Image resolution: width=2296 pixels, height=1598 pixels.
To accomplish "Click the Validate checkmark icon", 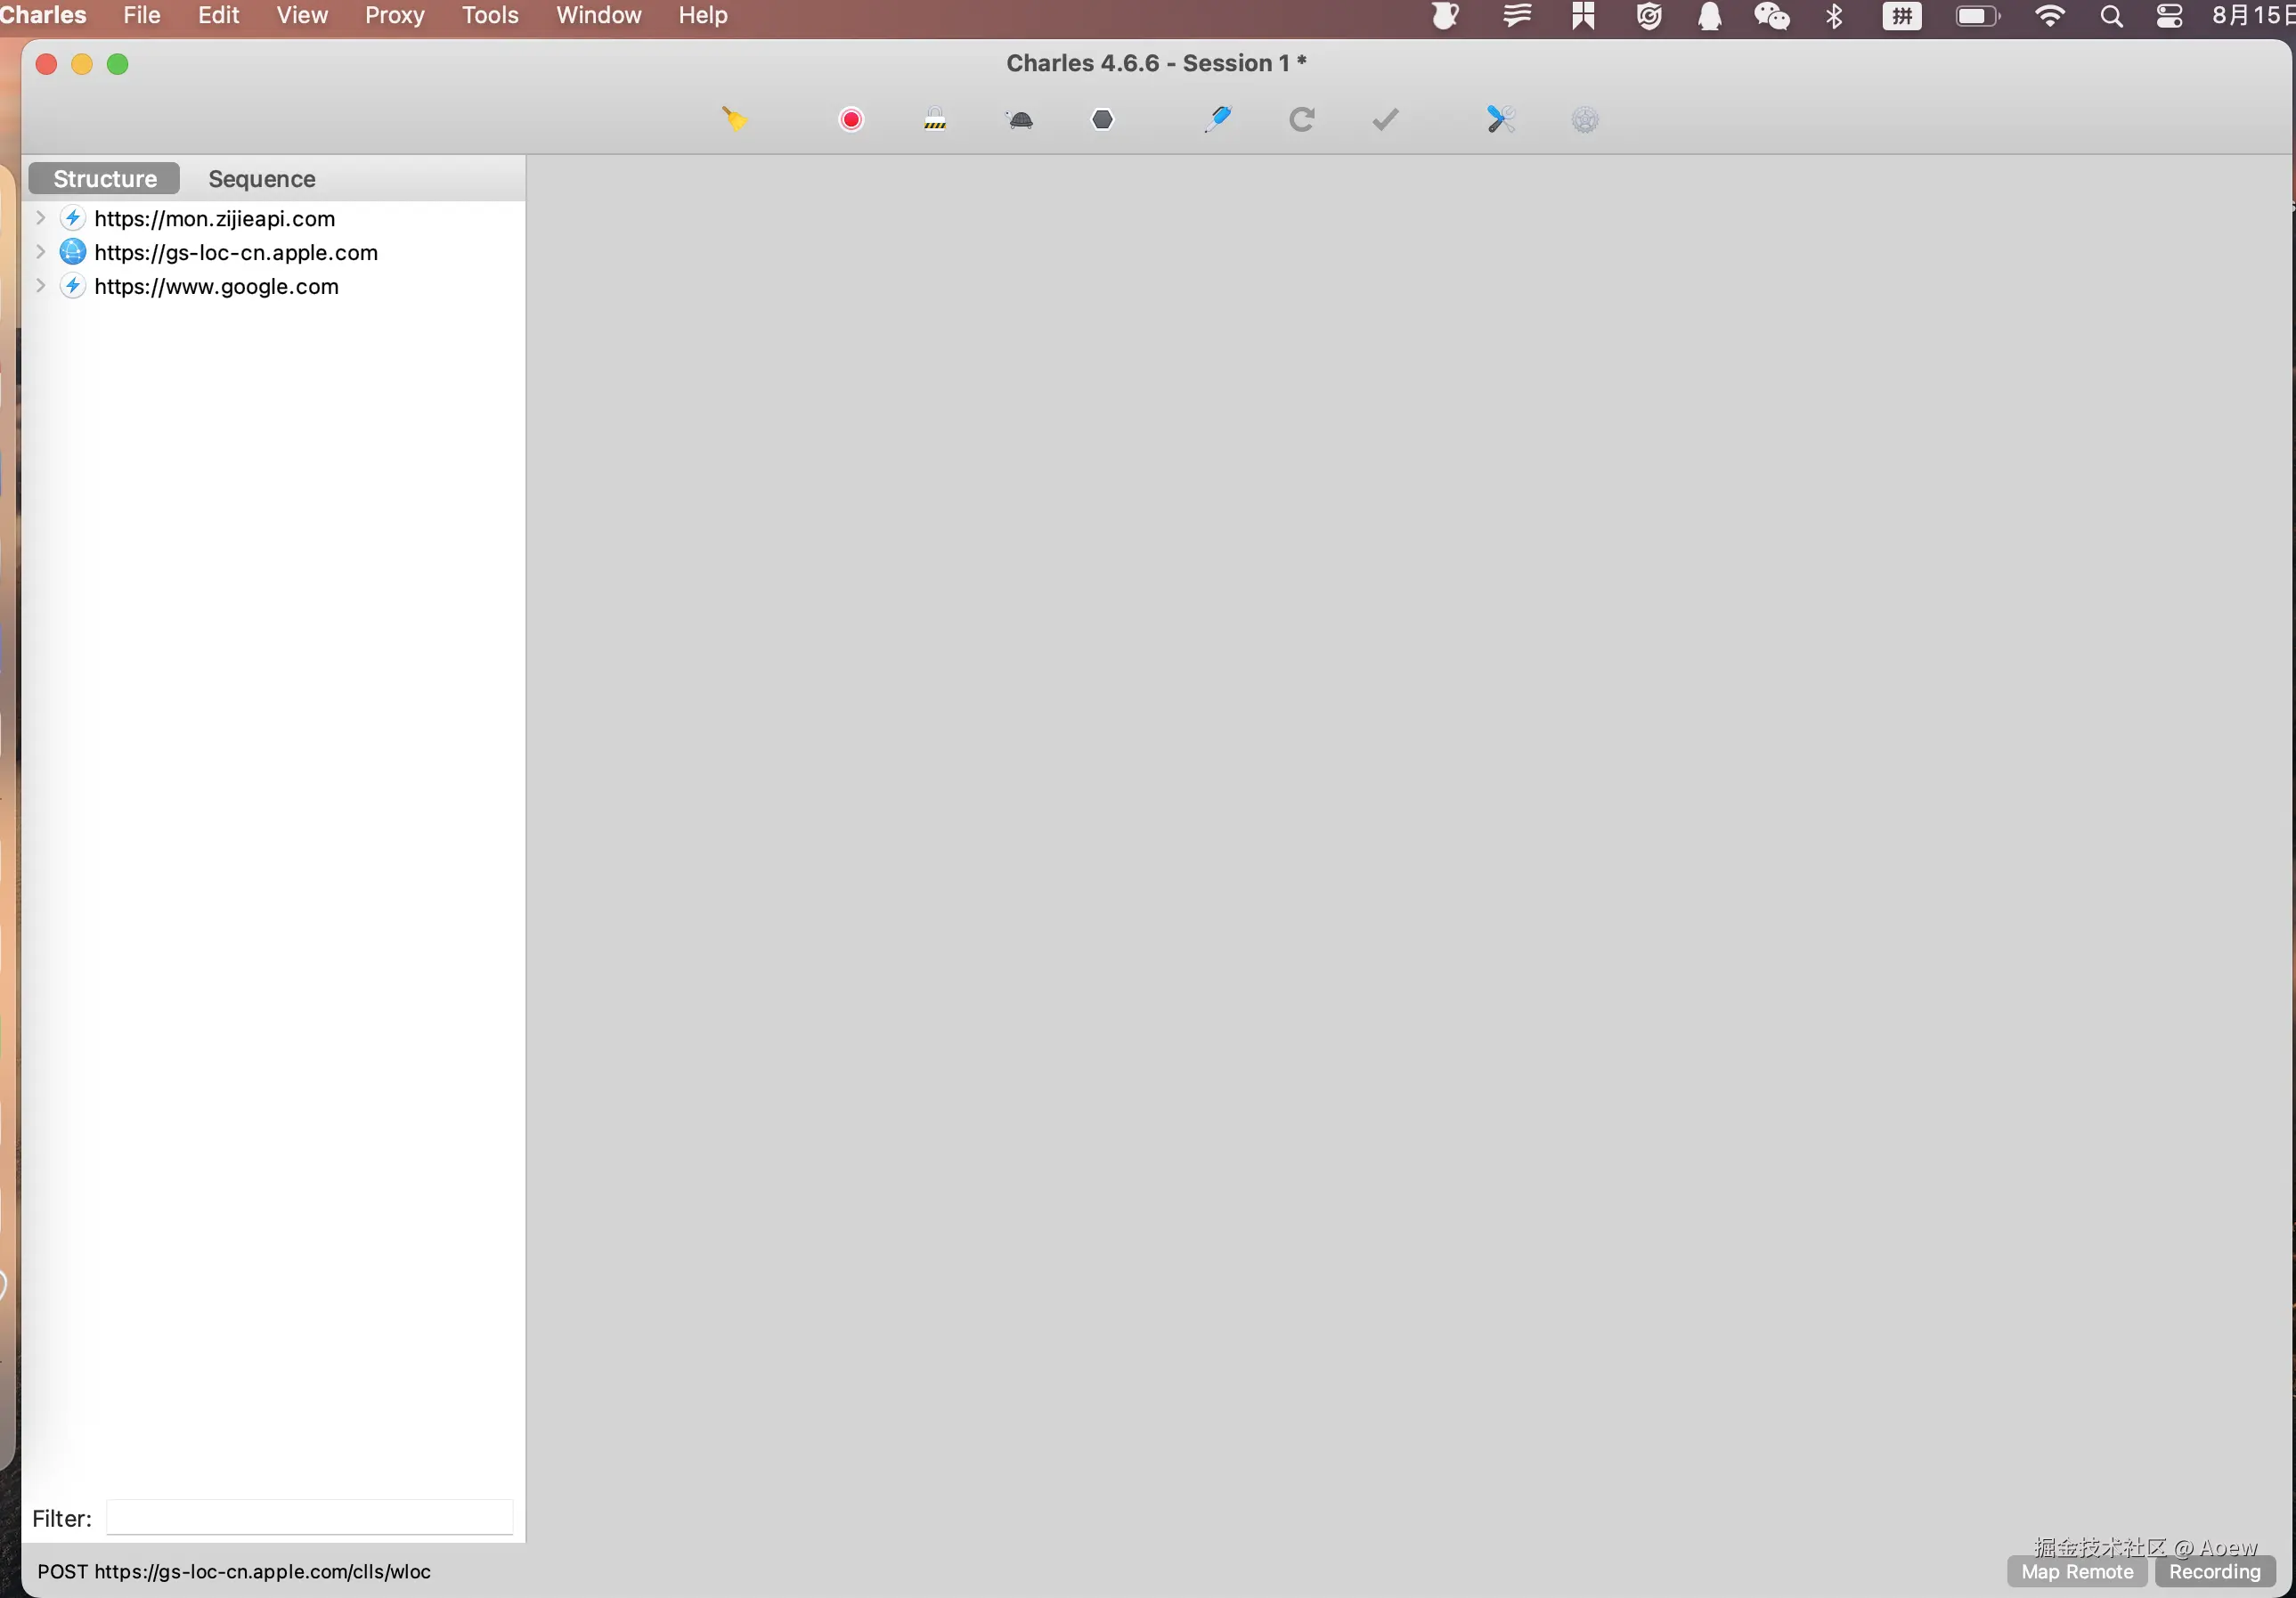I will [1385, 120].
